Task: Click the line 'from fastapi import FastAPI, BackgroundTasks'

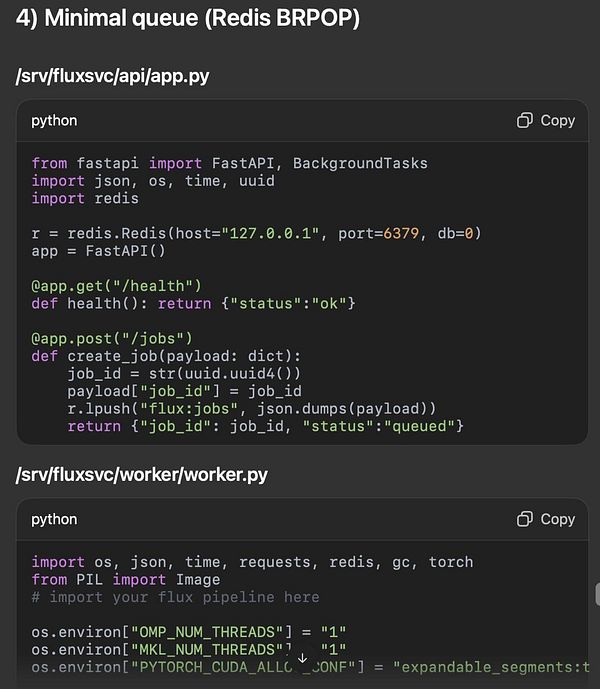Action: [229, 163]
